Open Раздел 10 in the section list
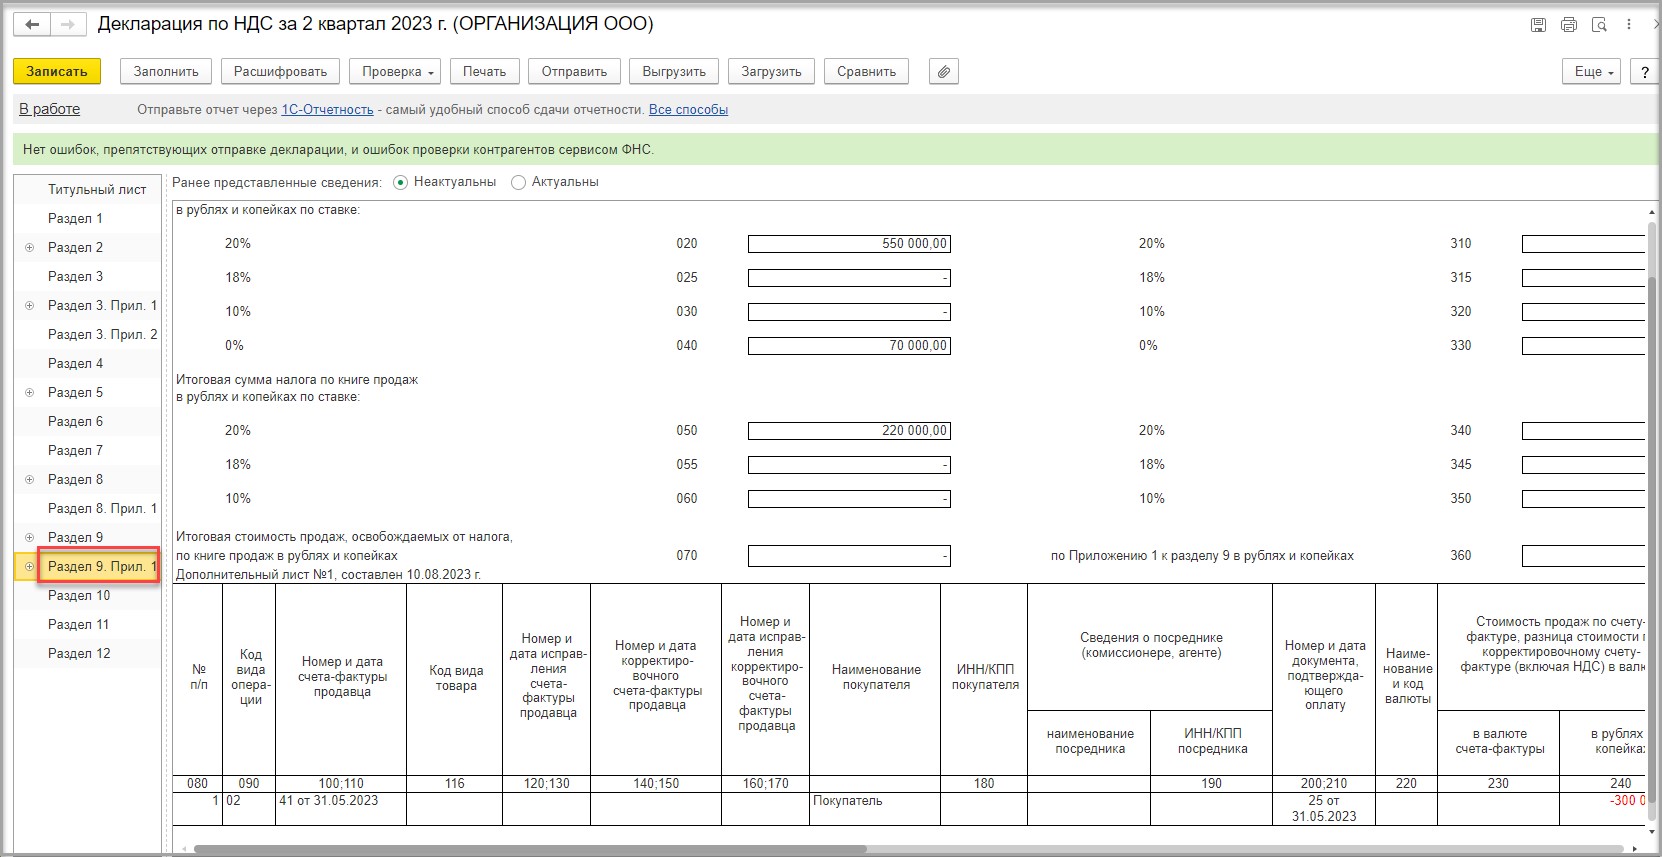The height and width of the screenshot is (857, 1662). tap(79, 595)
